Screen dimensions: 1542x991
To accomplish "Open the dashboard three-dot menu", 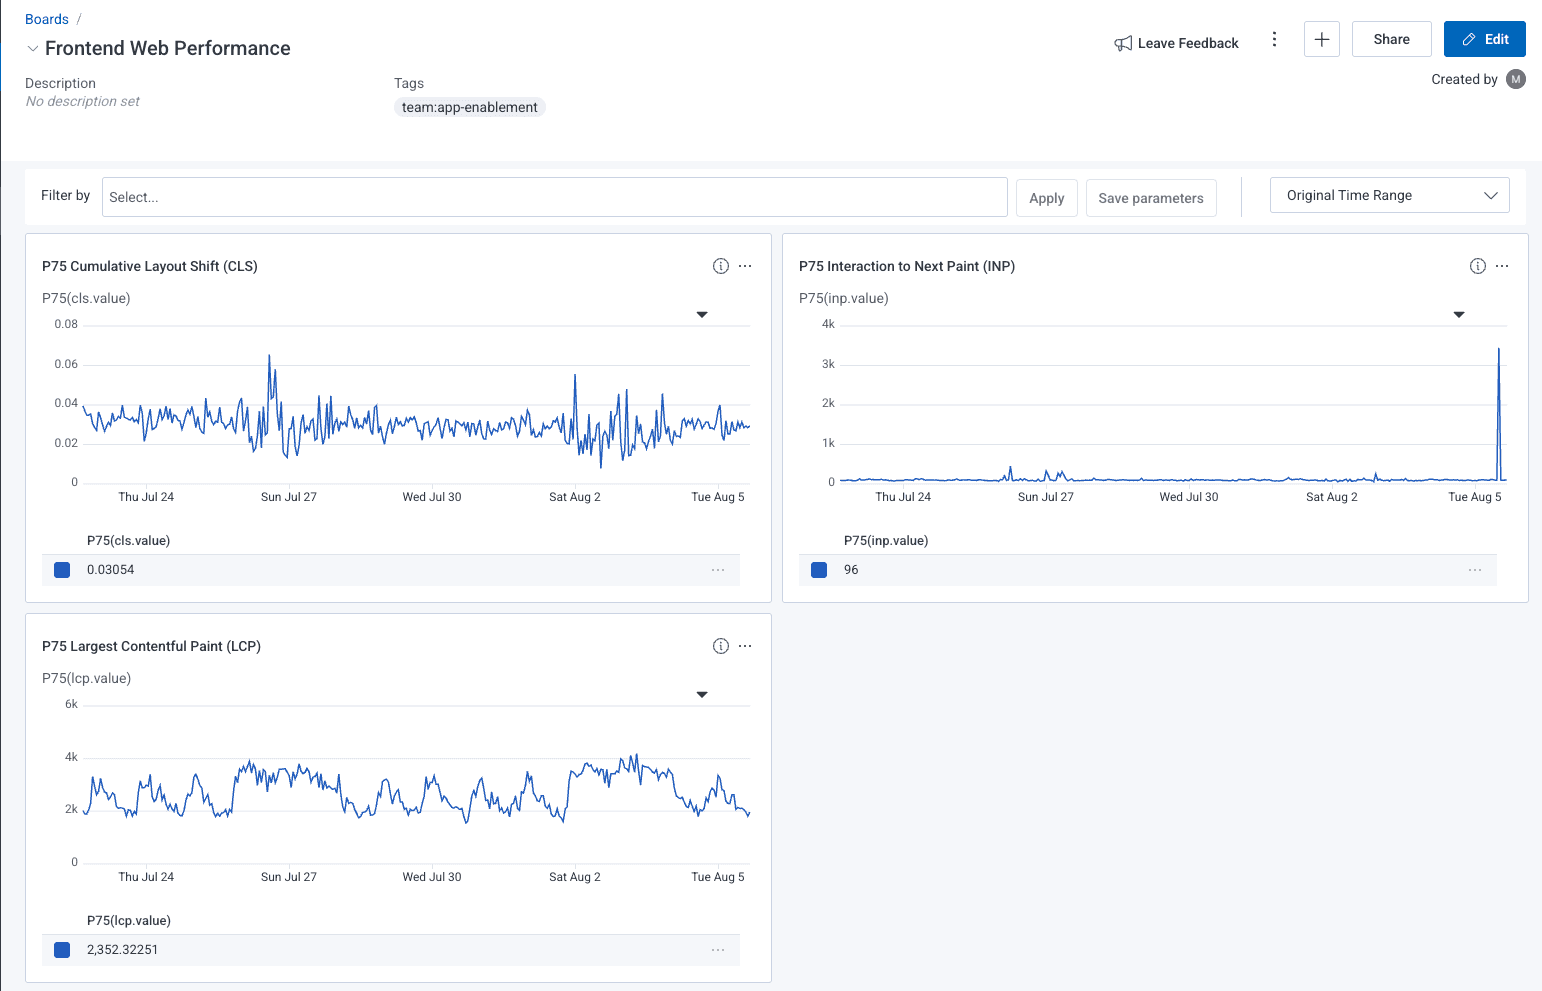I will point(1274,39).
